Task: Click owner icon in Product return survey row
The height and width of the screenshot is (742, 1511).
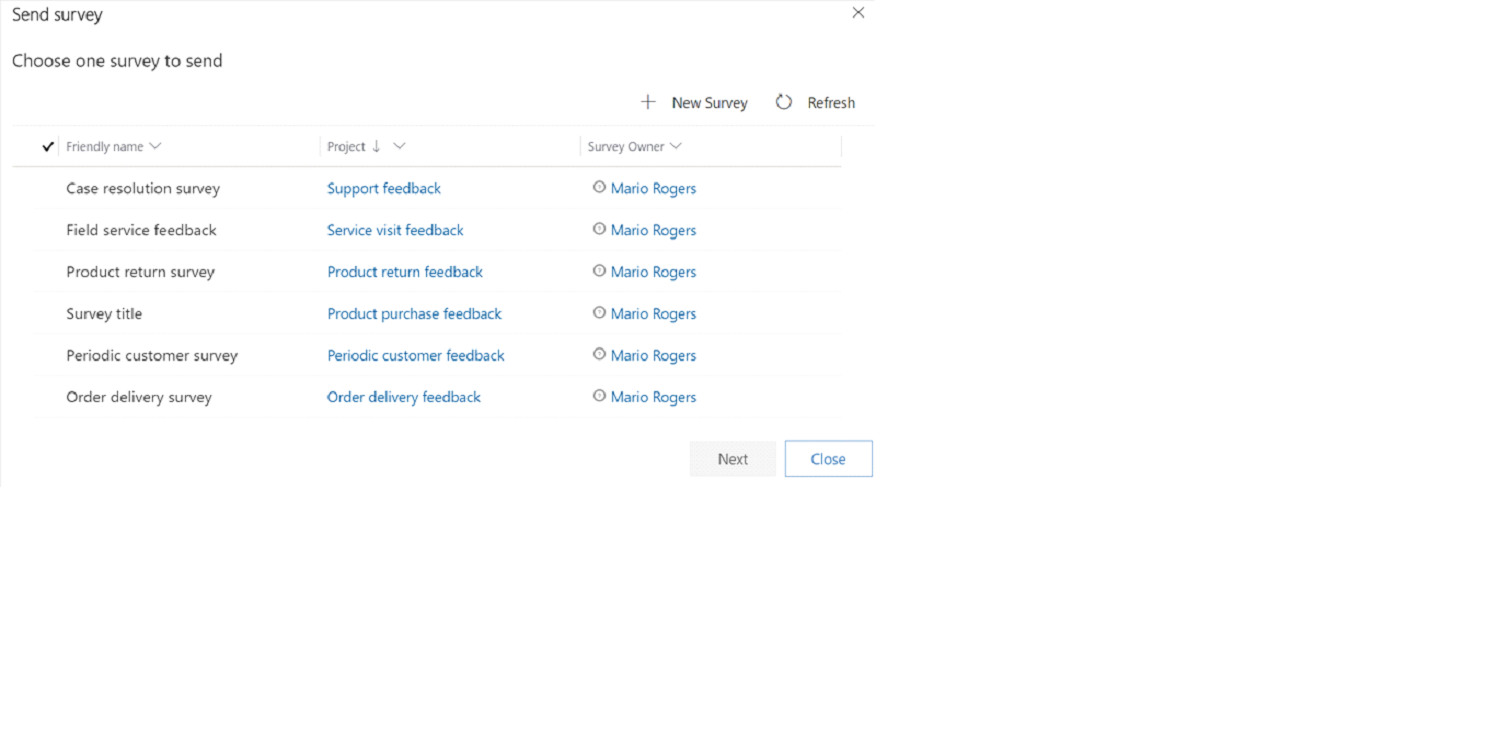Action: [599, 271]
